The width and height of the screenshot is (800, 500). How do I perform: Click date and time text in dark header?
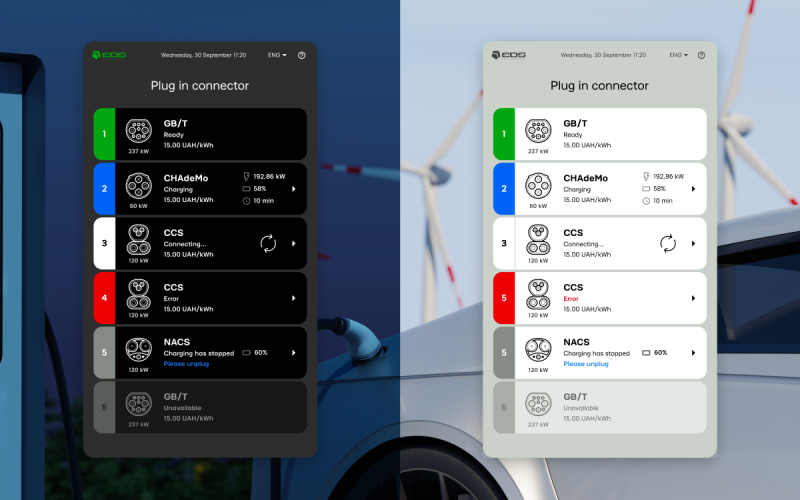pos(204,55)
